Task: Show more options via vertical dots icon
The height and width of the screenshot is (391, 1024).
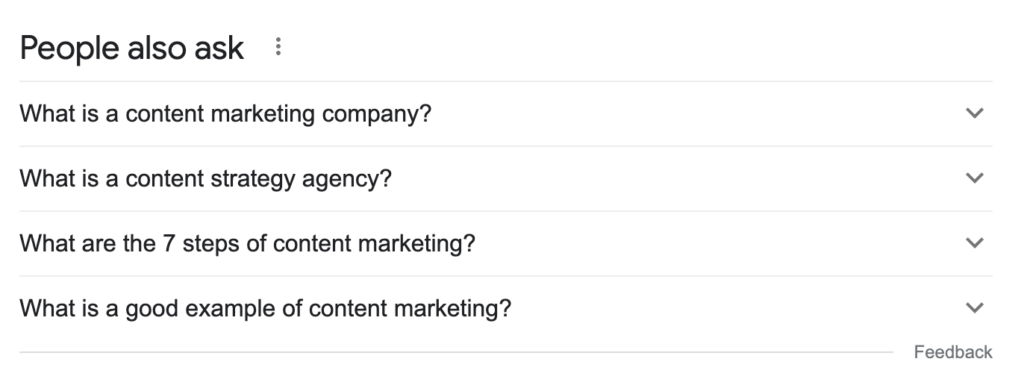Action: [278, 46]
